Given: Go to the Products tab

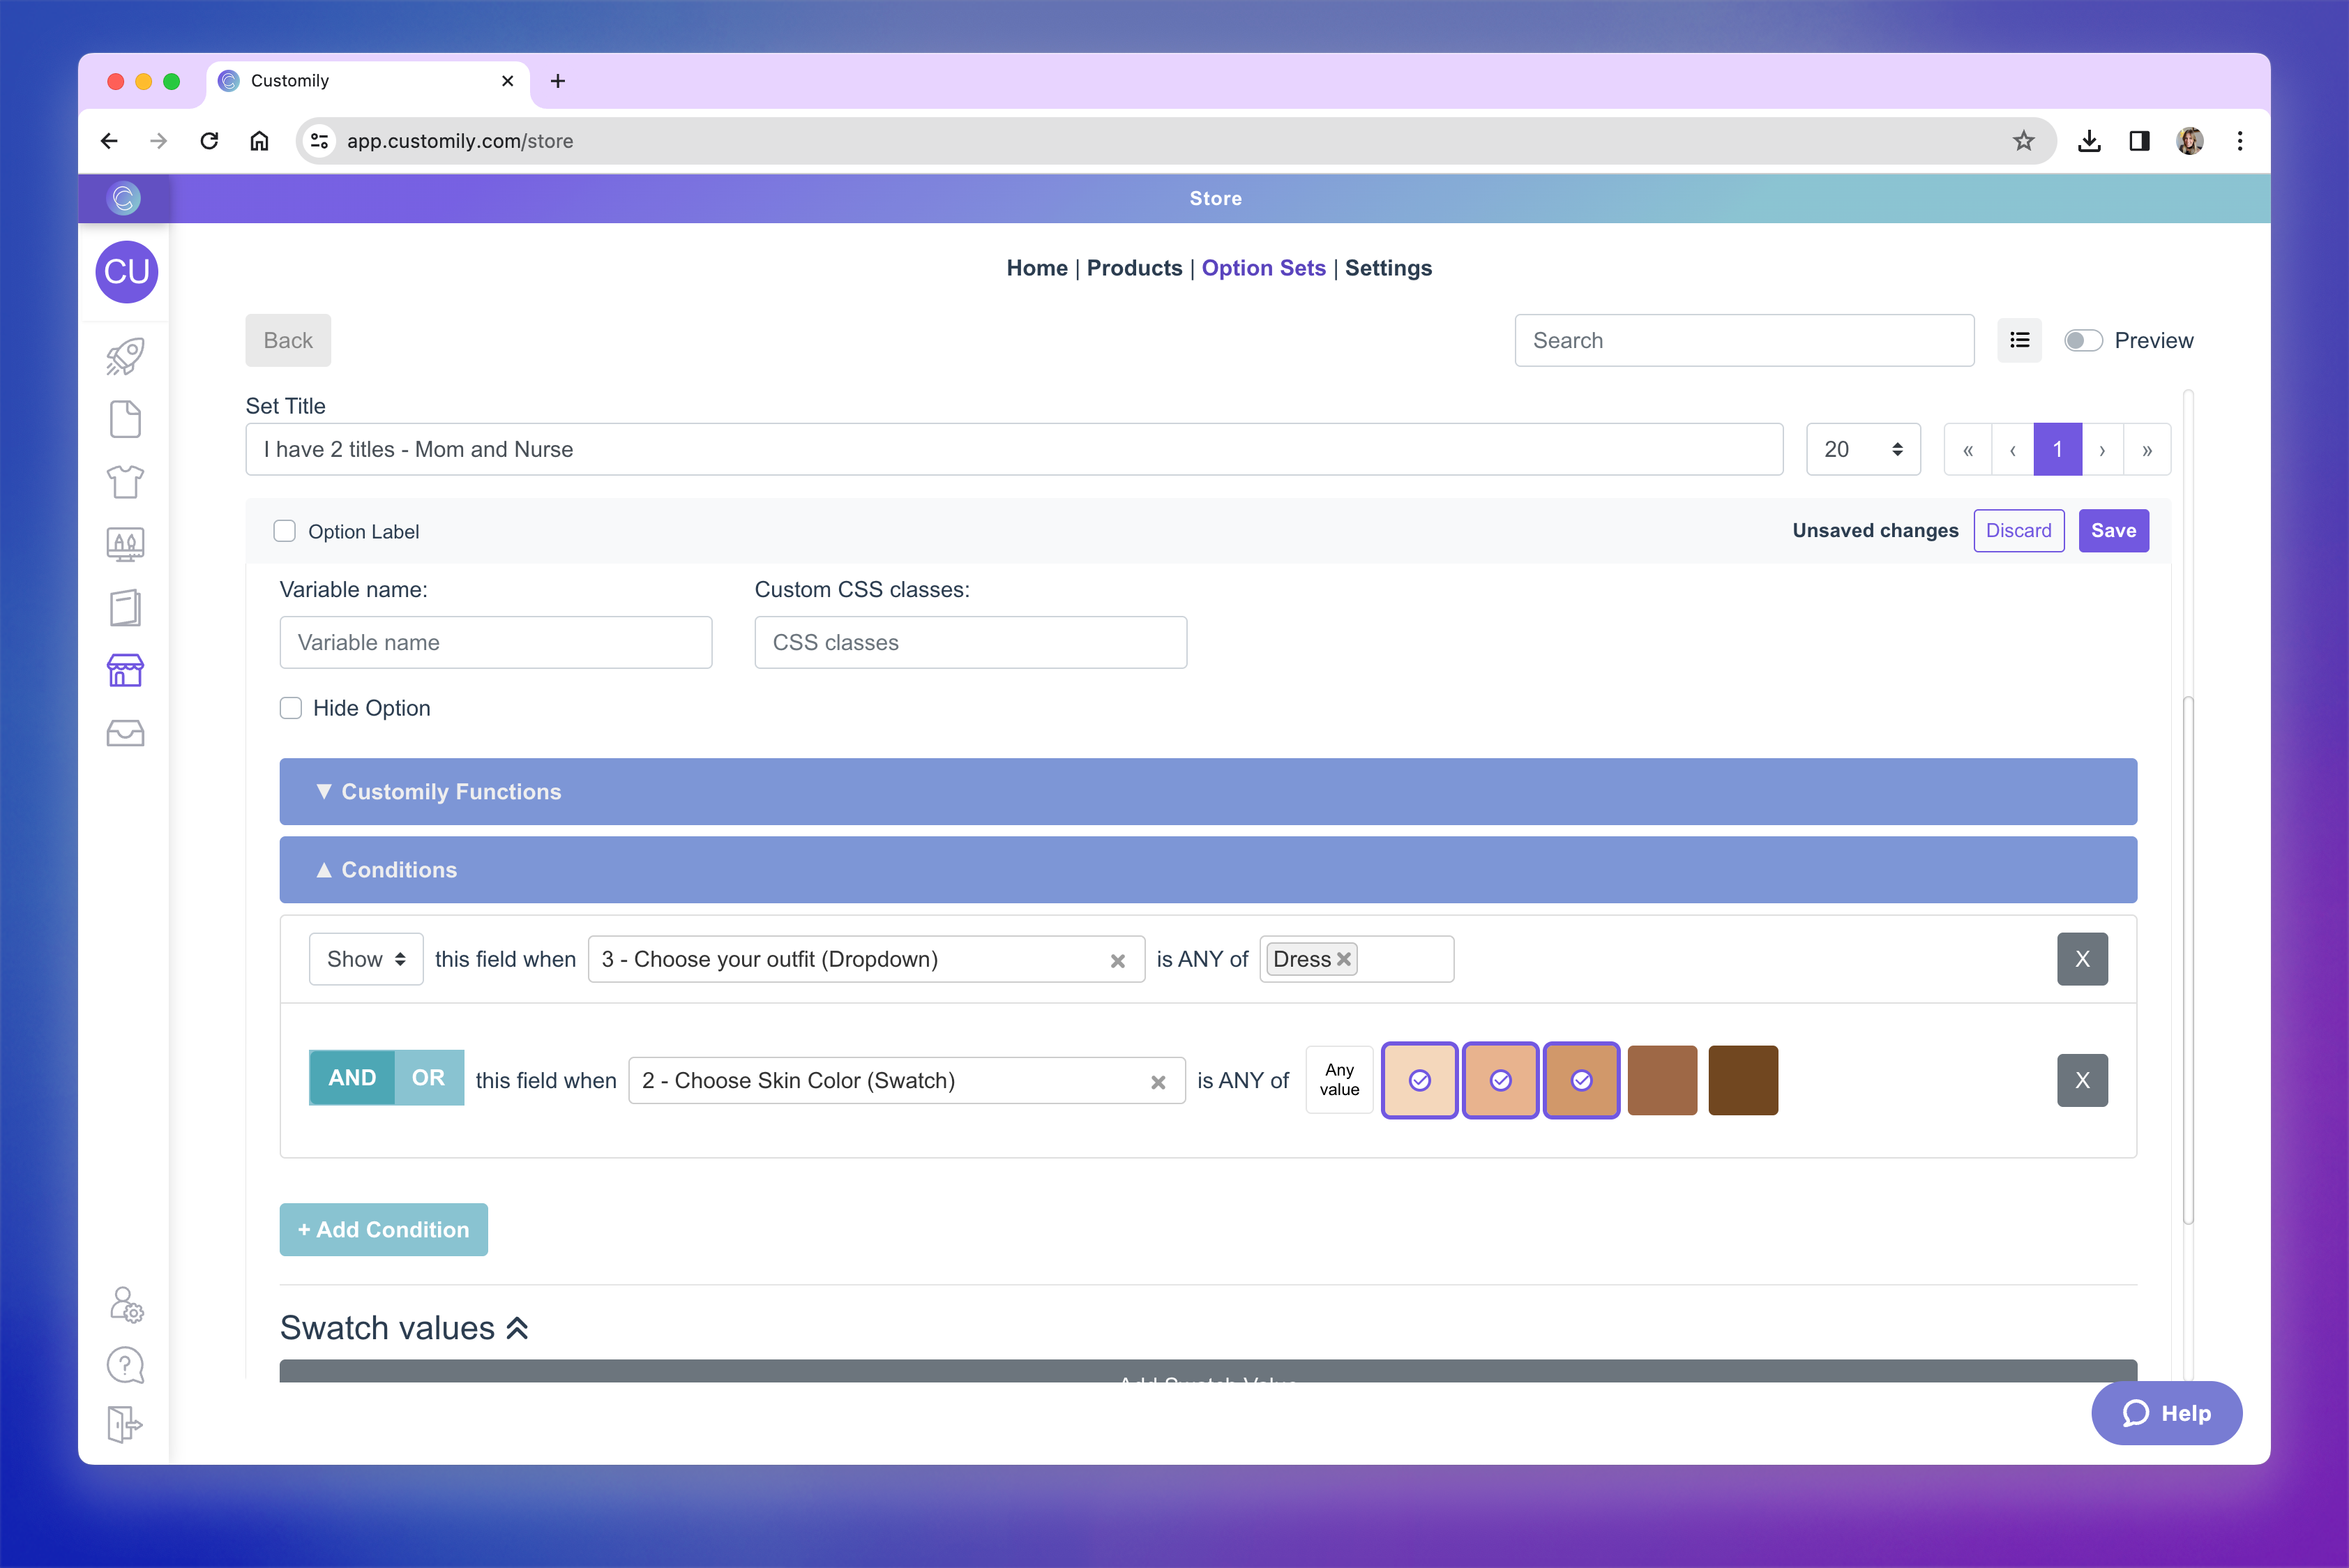Looking at the screenshot, I should (1134, 268).
